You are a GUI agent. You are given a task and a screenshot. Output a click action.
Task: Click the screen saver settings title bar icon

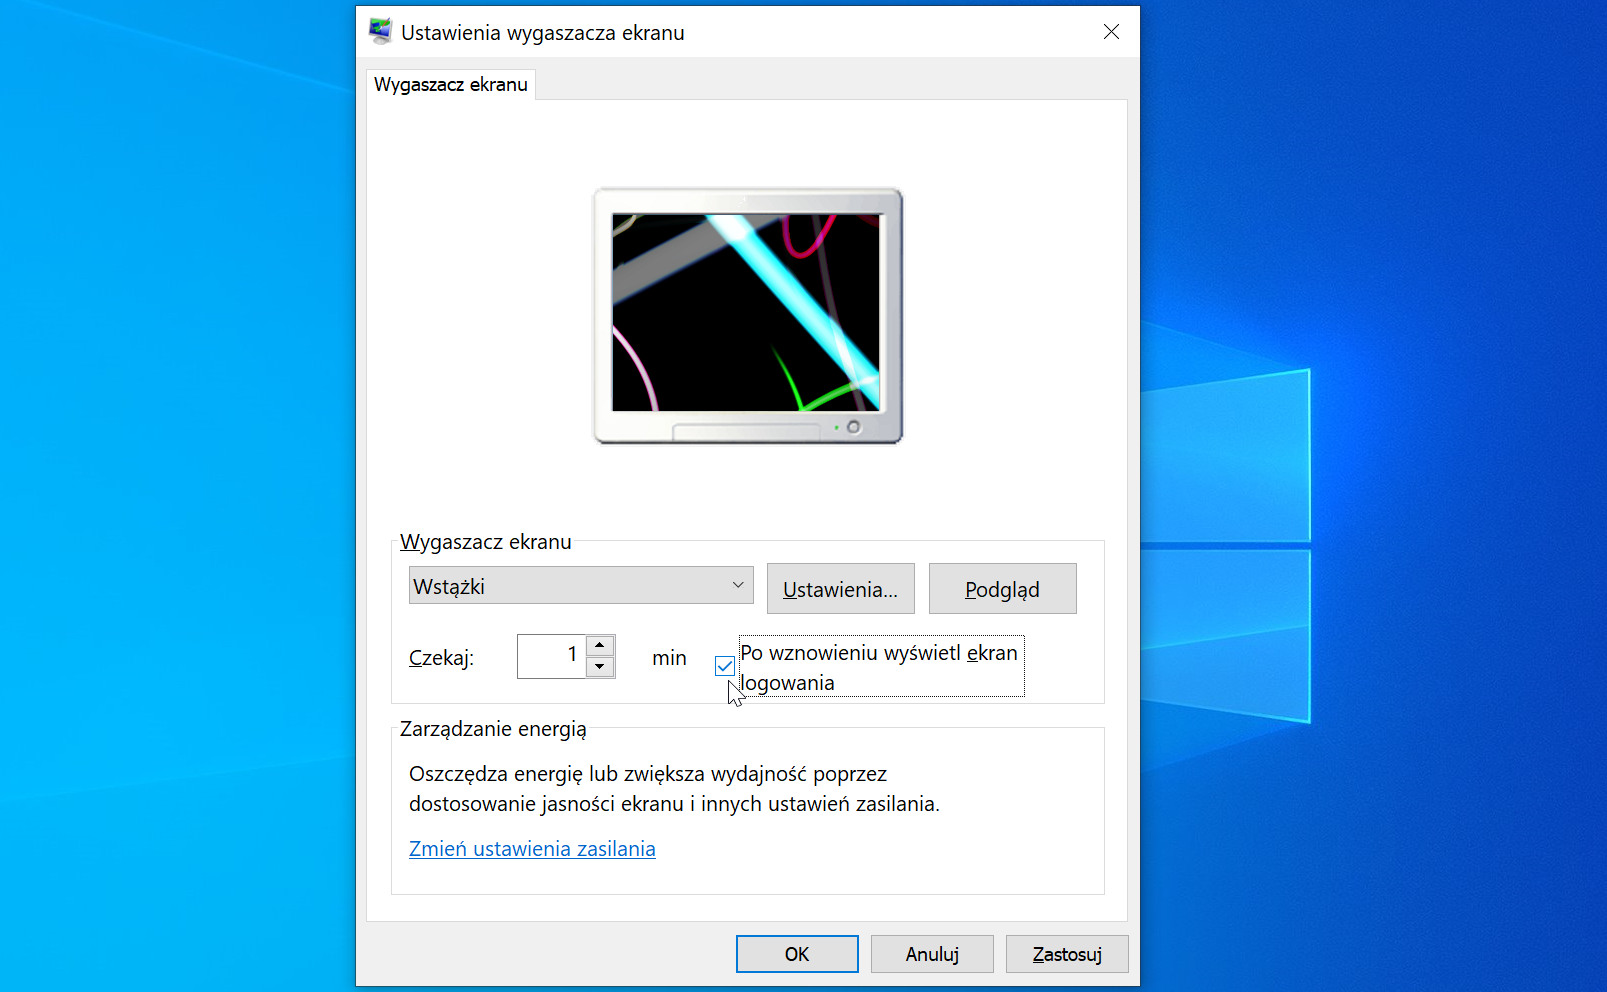coord(380,32)
